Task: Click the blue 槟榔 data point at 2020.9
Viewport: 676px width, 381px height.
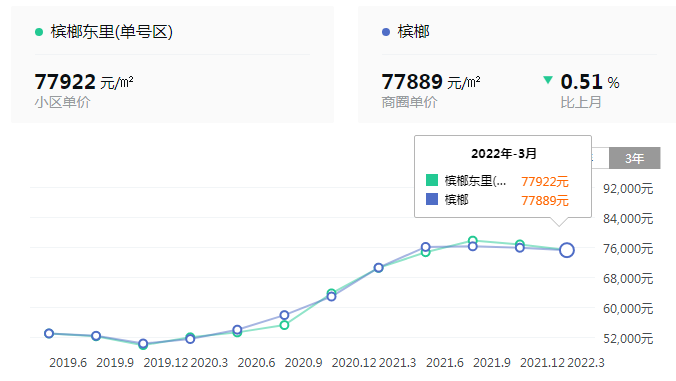Action: click(284, 315)
